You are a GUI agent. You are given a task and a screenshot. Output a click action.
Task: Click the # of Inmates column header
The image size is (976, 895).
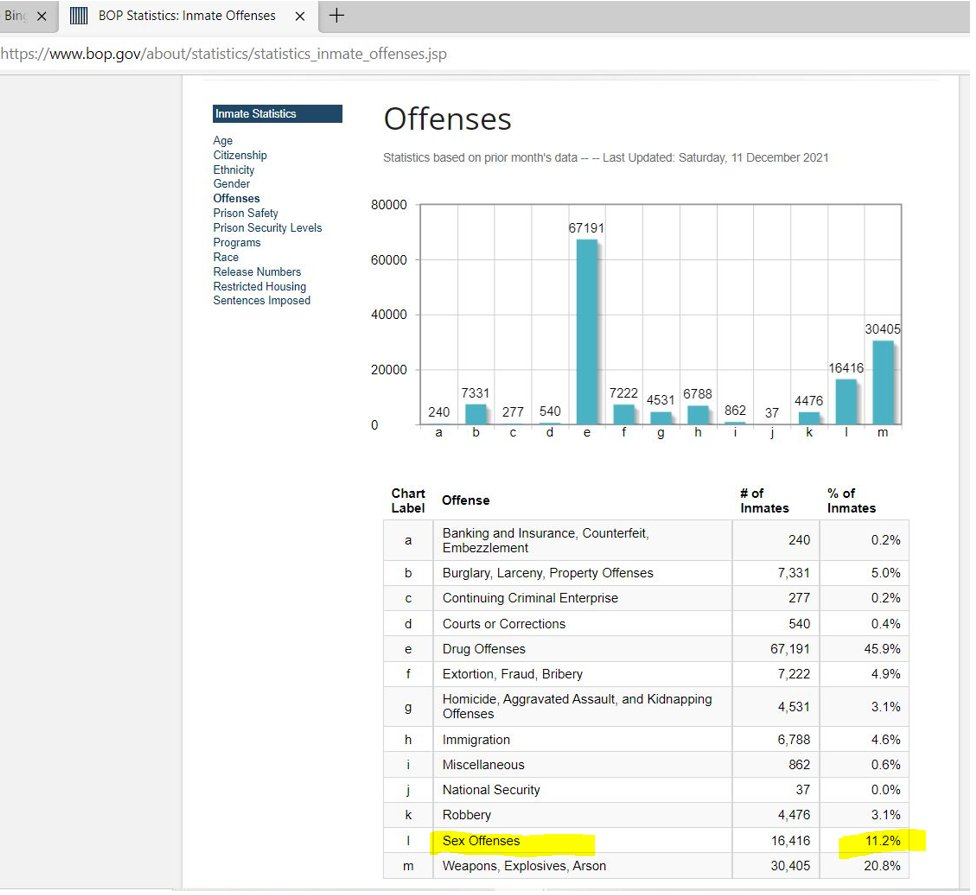click(764, 500)
